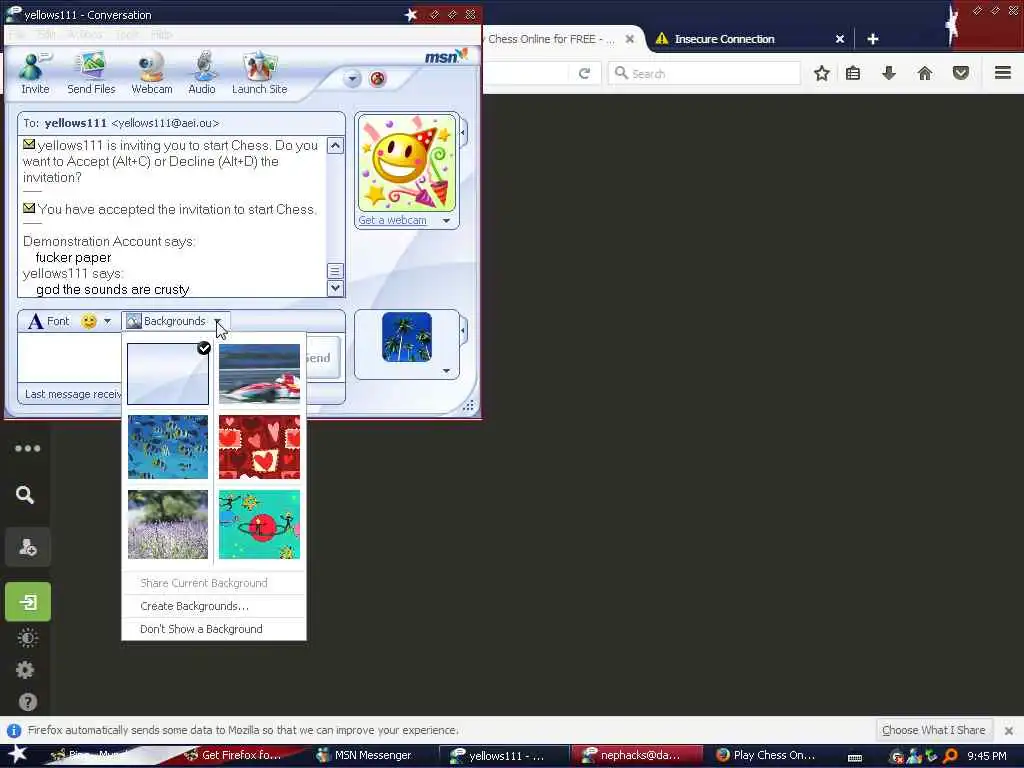Image resolution: width=1024 pixels, height=768 pixels.
Task: Click the Send message button
Action: [322, 358]
